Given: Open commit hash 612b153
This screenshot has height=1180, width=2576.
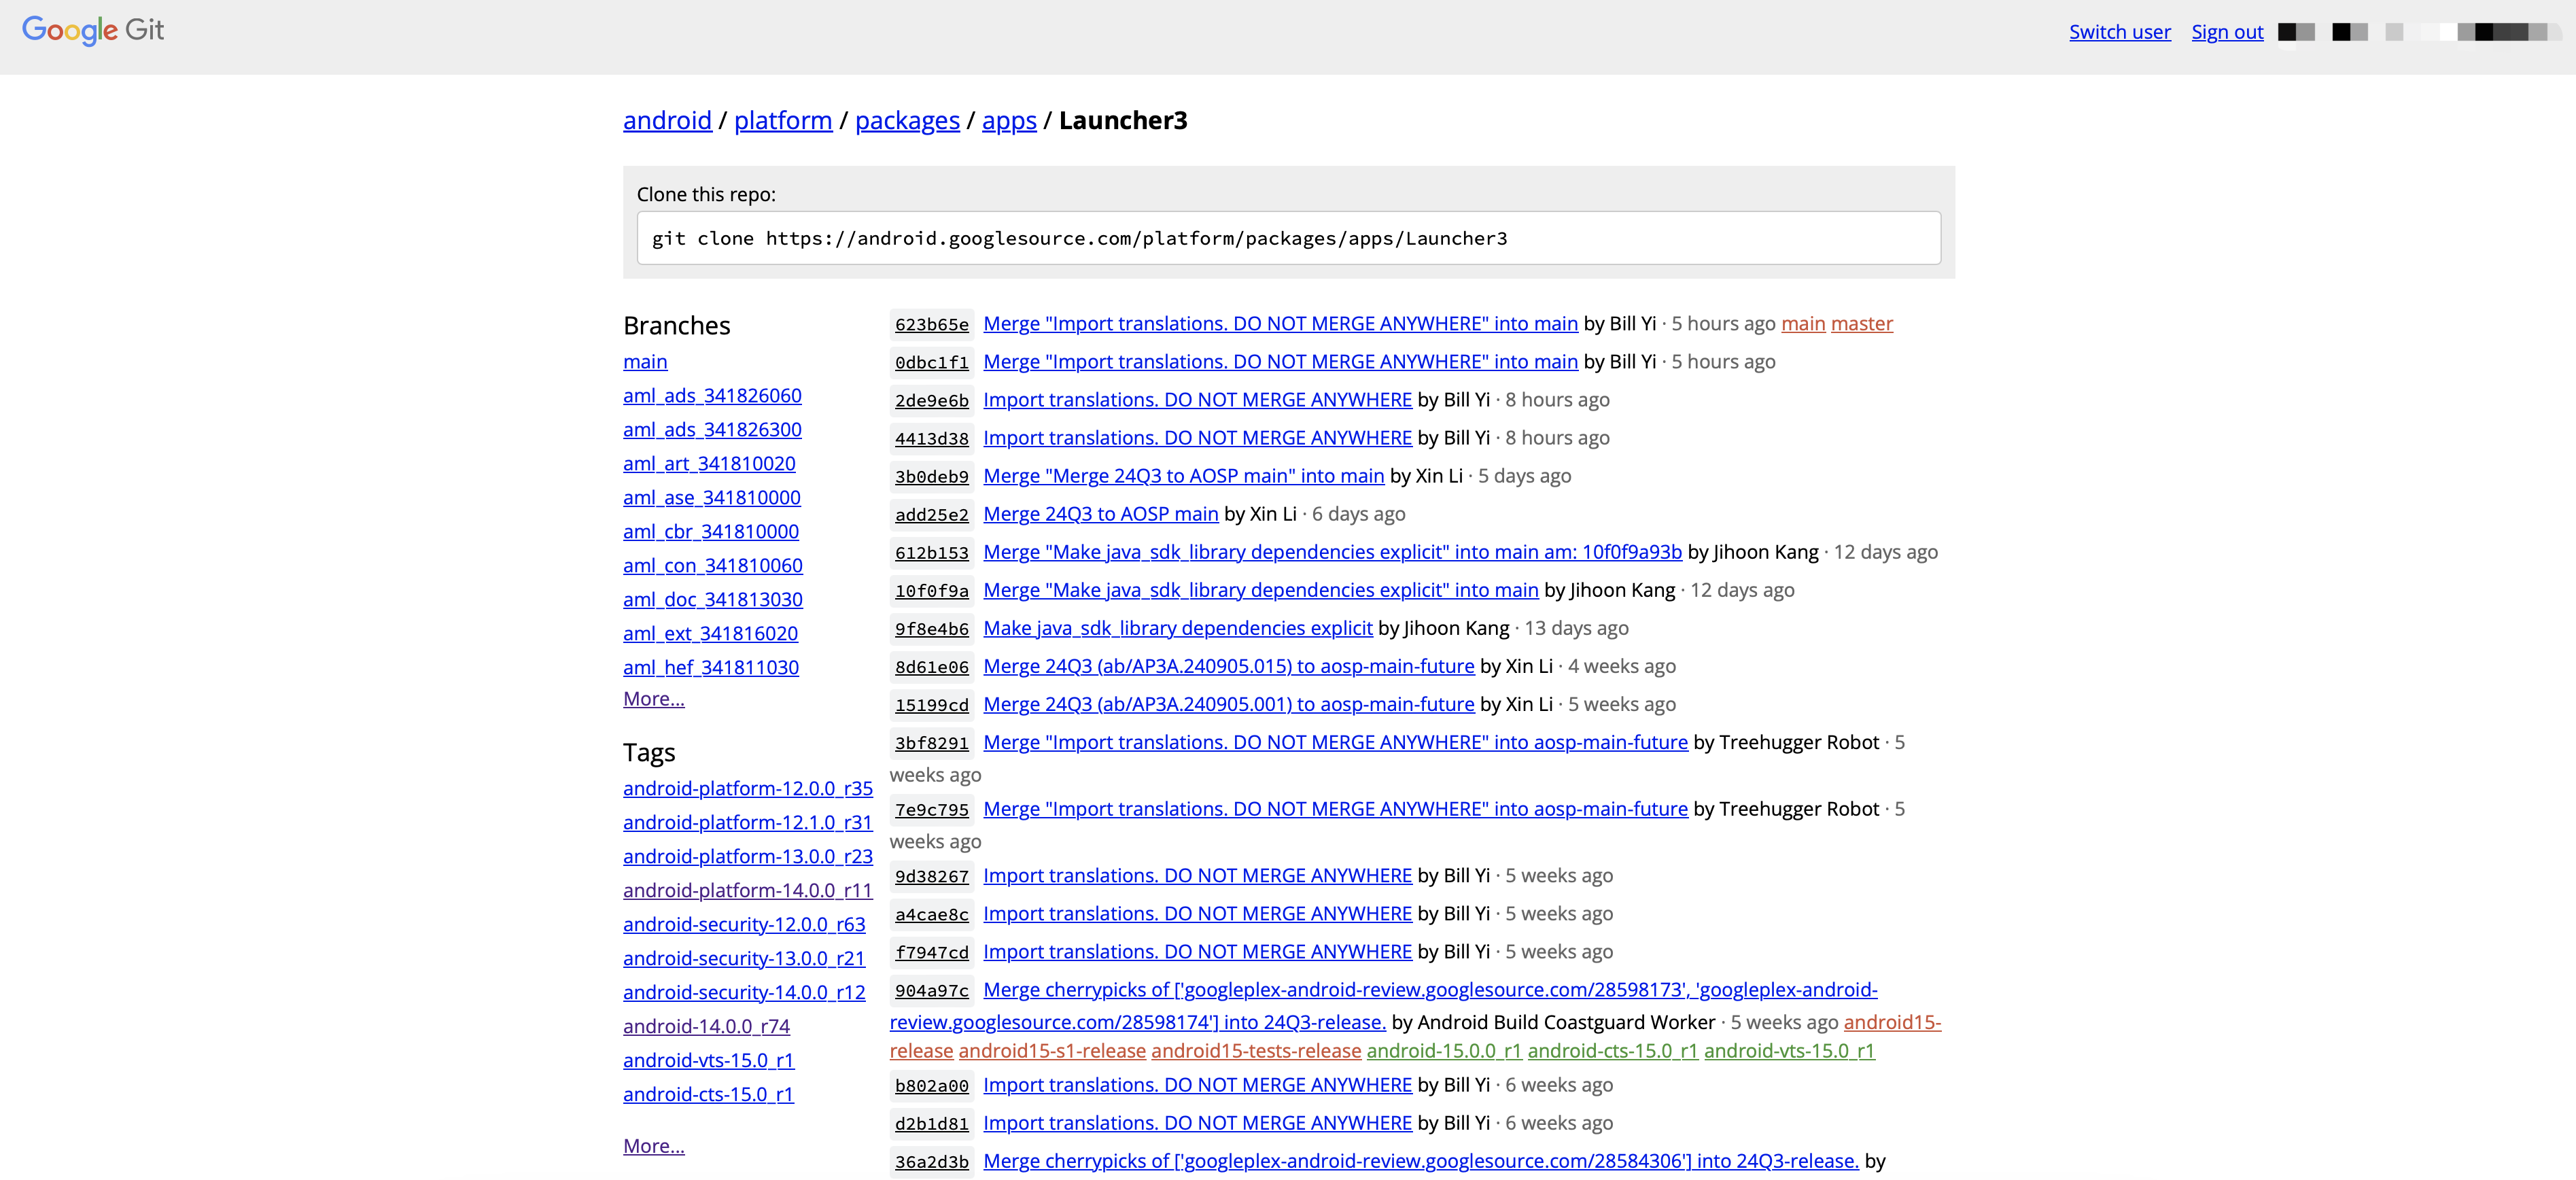Looking at the screenshot, I should coord(932,552).
